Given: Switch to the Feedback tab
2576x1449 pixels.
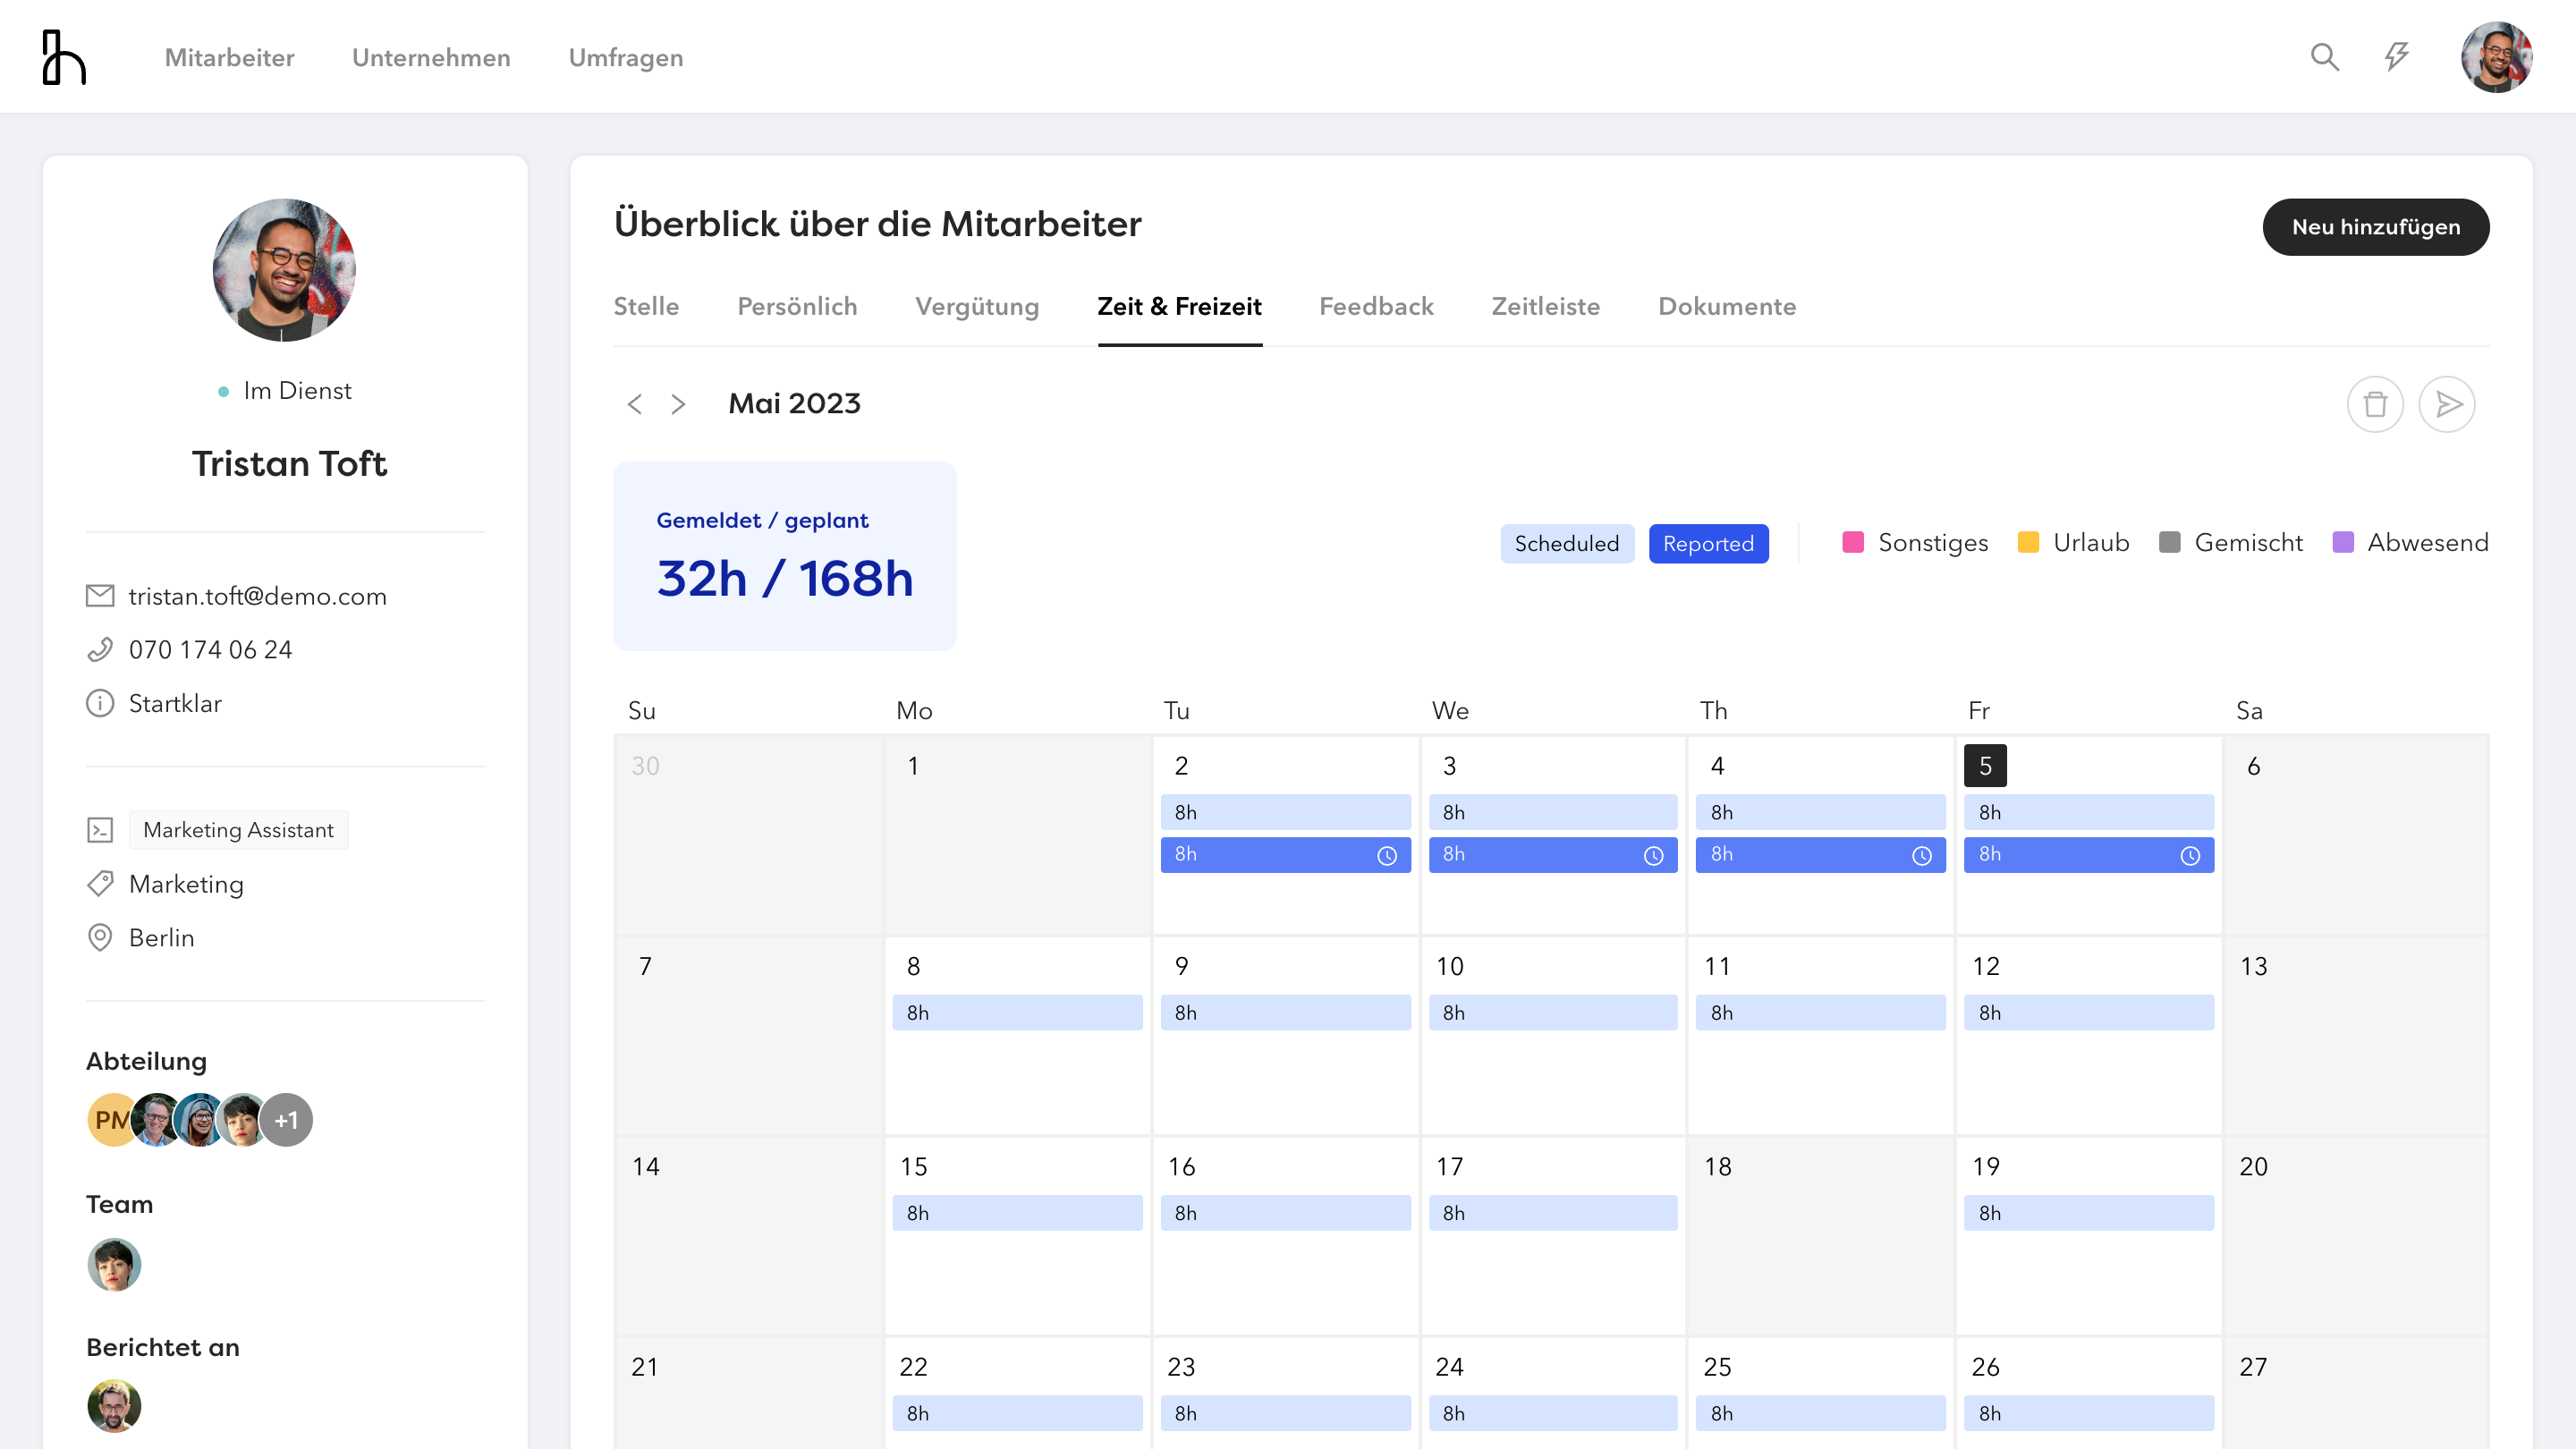Looking at the screenshot, I should tap(1376, 306).
